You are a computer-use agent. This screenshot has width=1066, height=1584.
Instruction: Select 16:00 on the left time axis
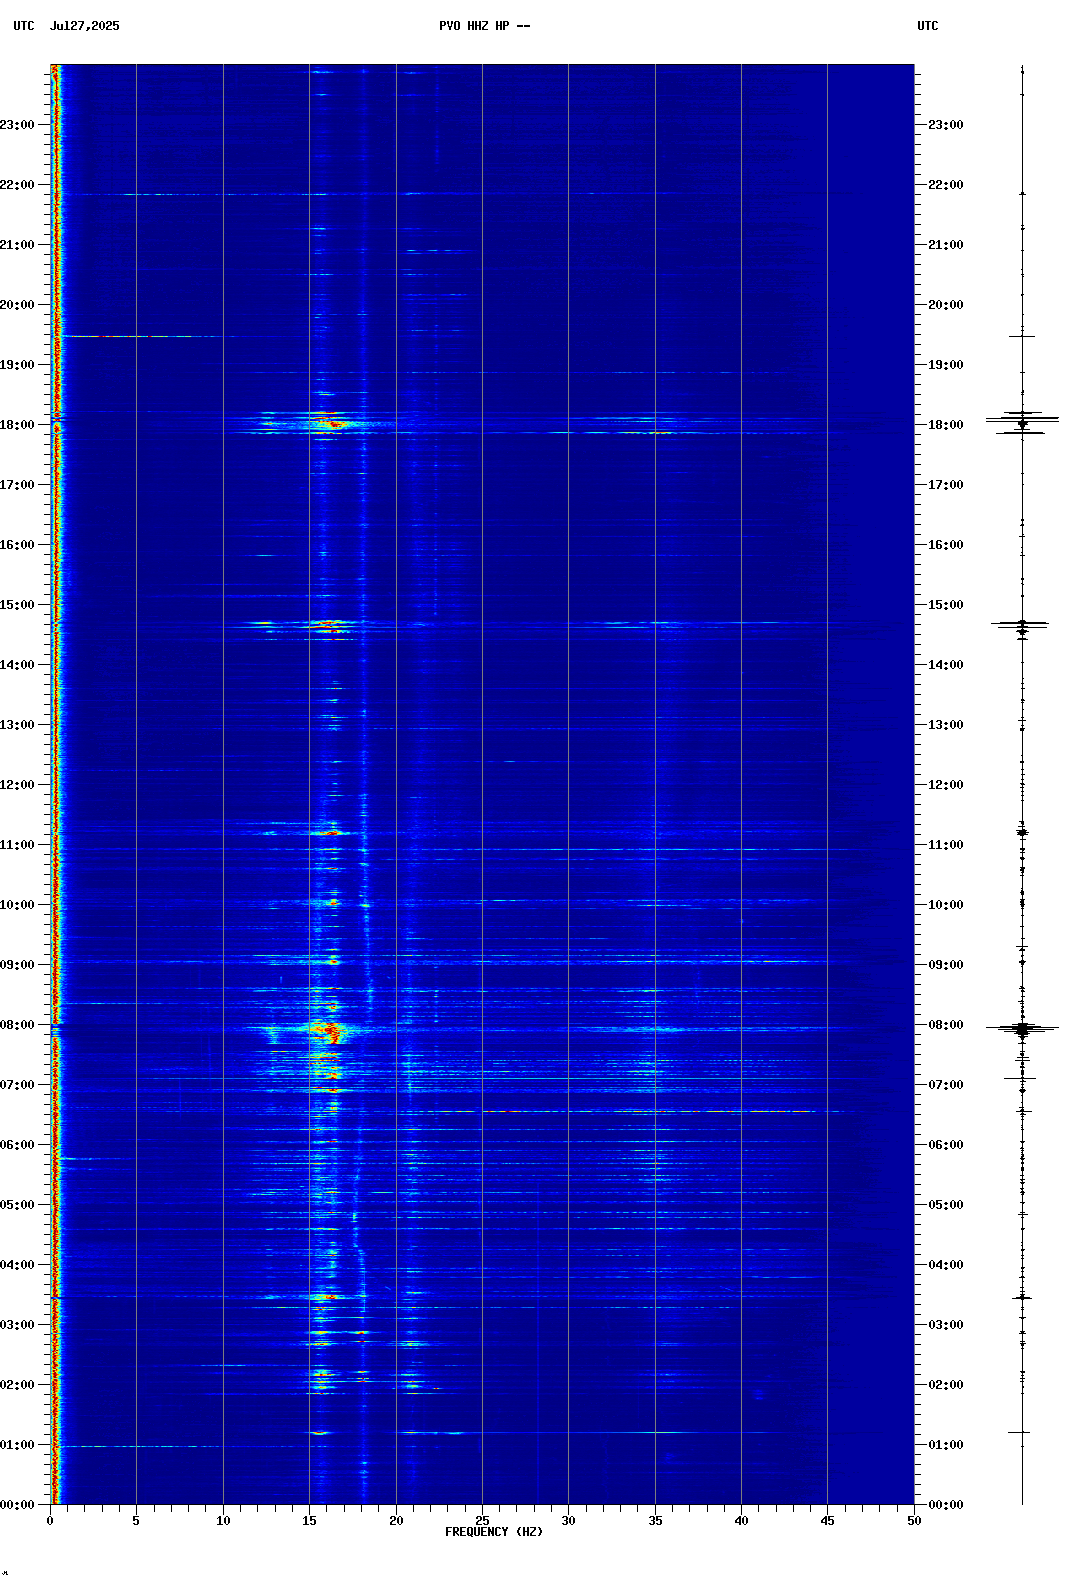click(x=17, y=545)
